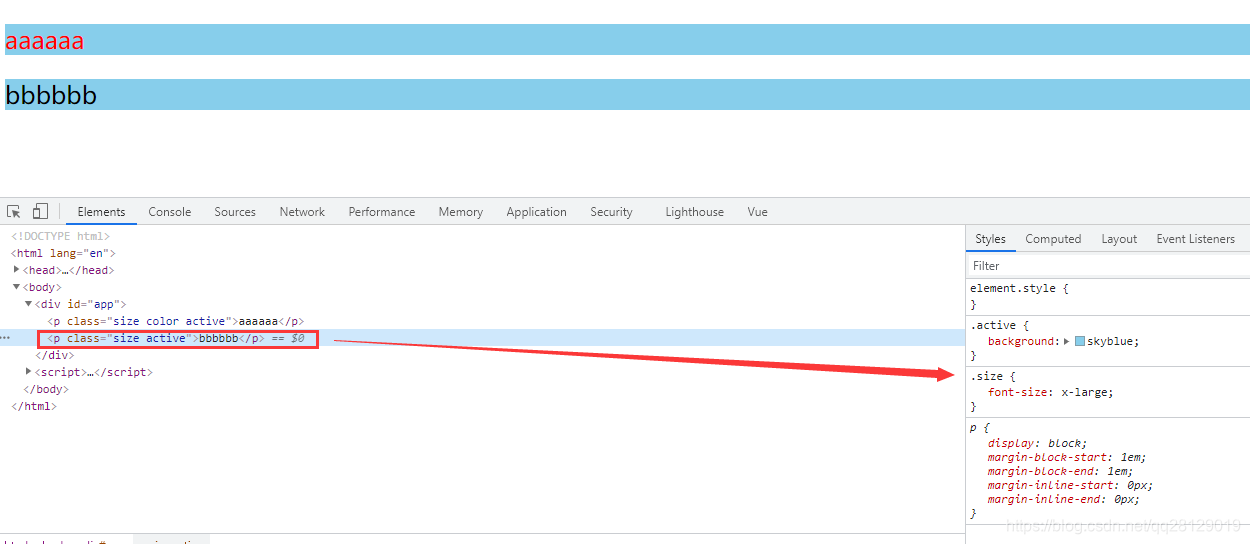
Task: Collapse the body element node
Action: pos(17,287)
